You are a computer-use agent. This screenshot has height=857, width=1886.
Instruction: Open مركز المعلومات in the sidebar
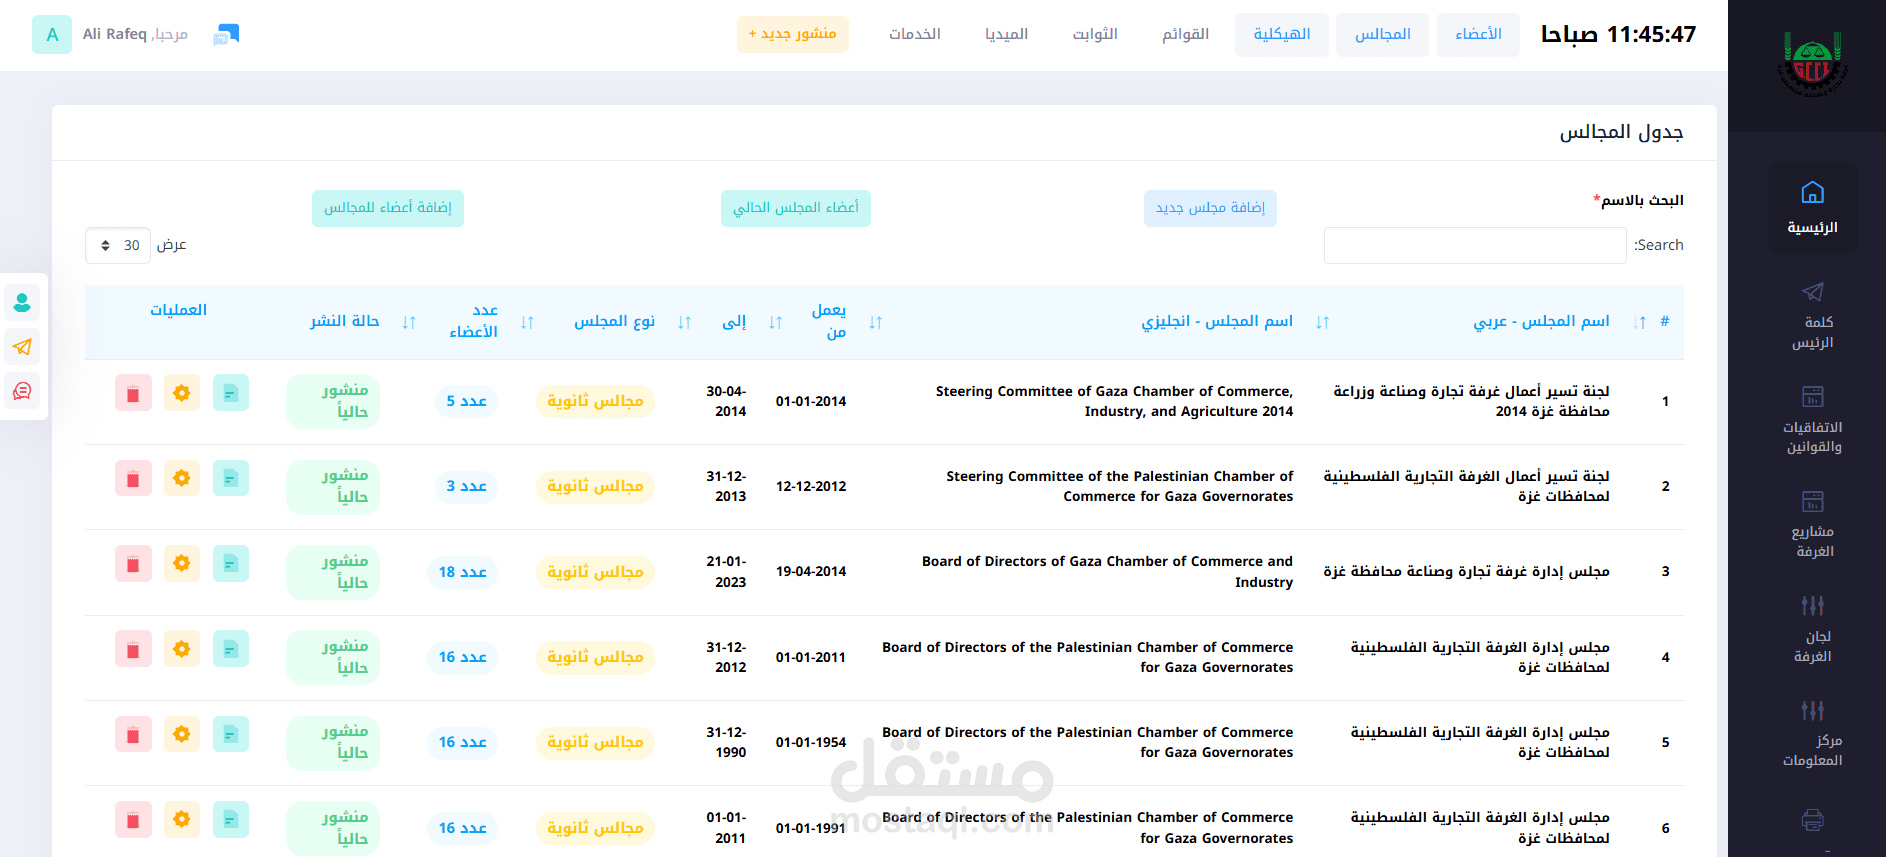coord(1812,734)
